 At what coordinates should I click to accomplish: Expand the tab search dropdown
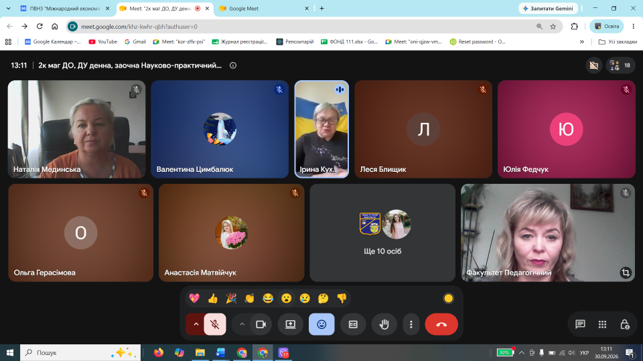[8, 8]
